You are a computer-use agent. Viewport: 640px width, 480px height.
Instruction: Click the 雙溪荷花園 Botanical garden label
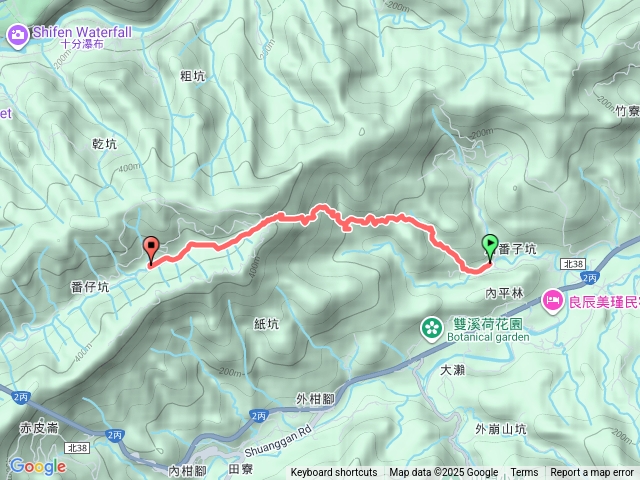pos(488,331)
